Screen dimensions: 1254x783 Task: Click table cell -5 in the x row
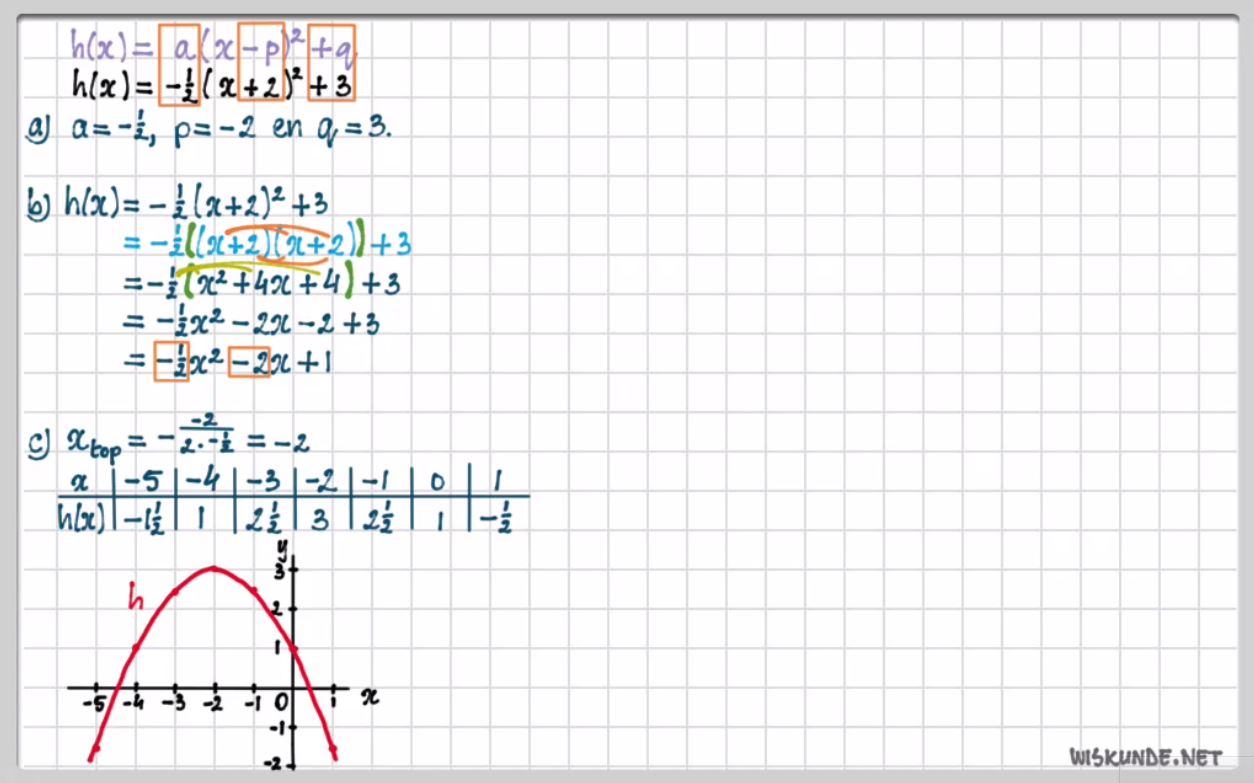144,480
